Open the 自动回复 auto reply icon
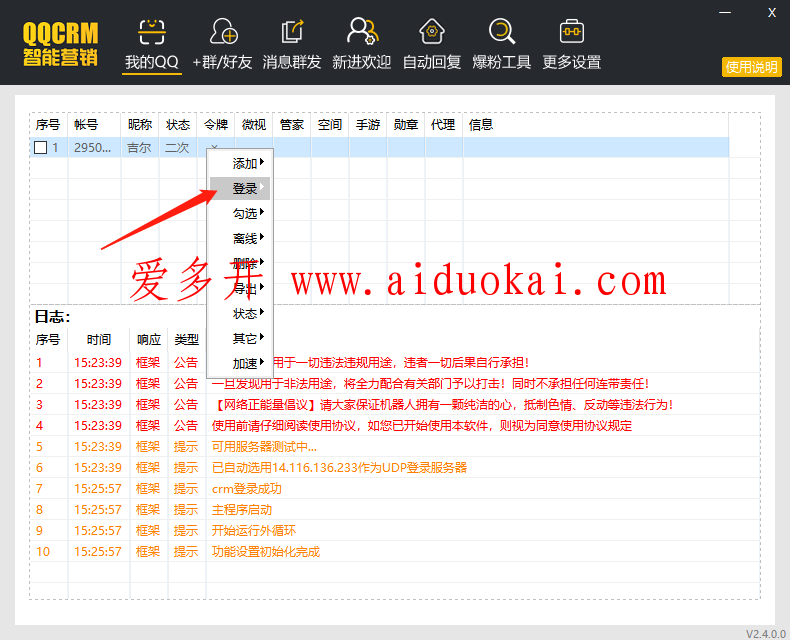790x640 pixels. (x=432, y=31)
